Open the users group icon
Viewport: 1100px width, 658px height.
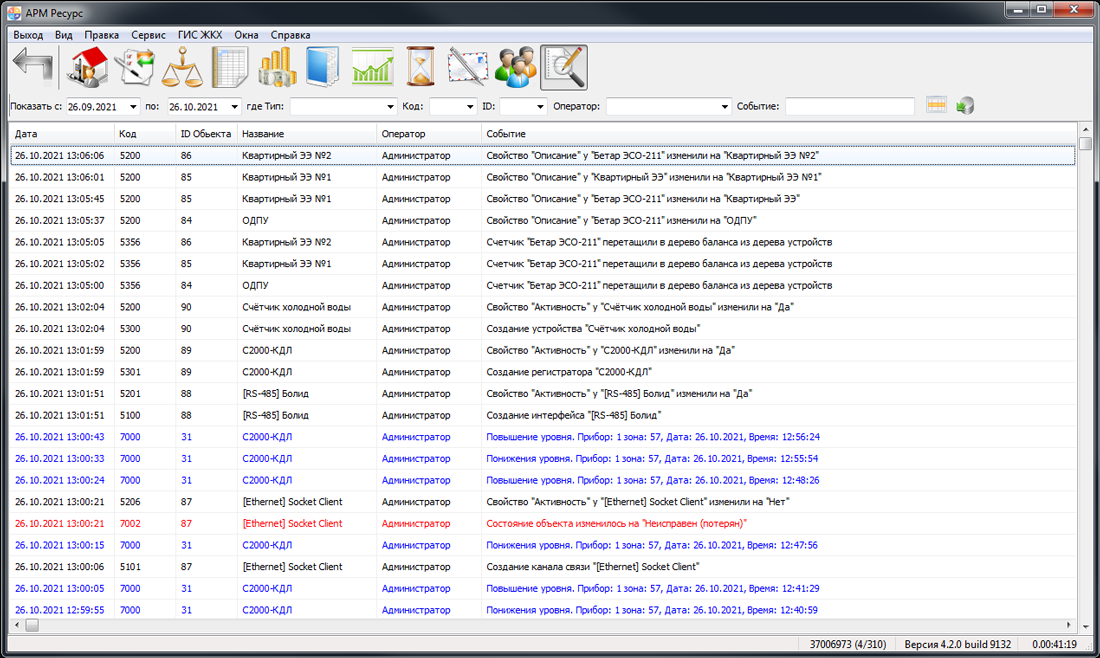click(x=516, y=68)
